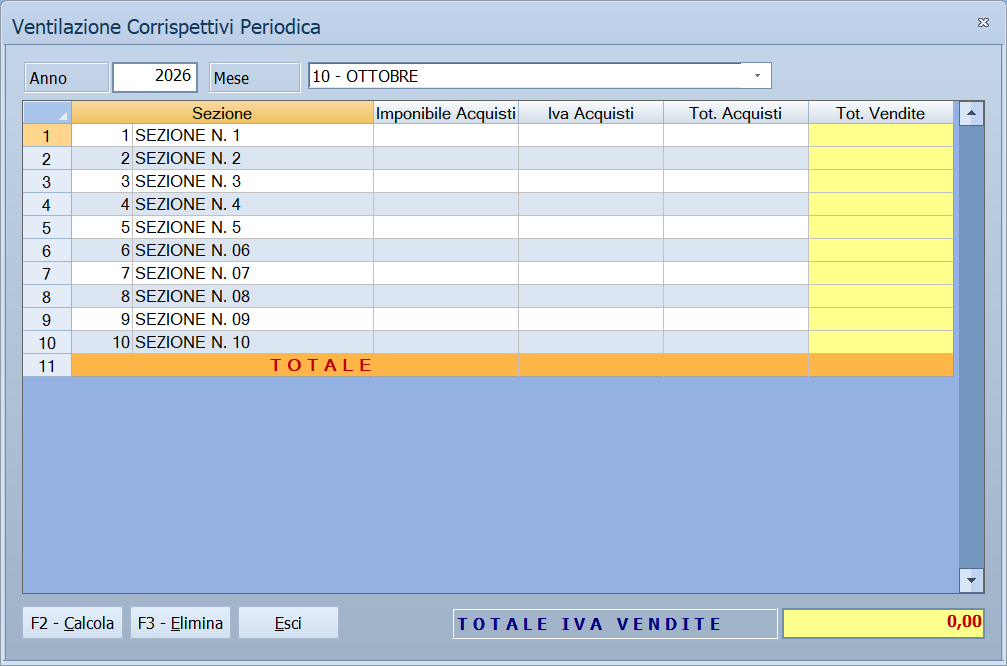
Task: Click the yellow Tot. Vendite cell of SEZIONE N. 3
Action: pos(880,181)
